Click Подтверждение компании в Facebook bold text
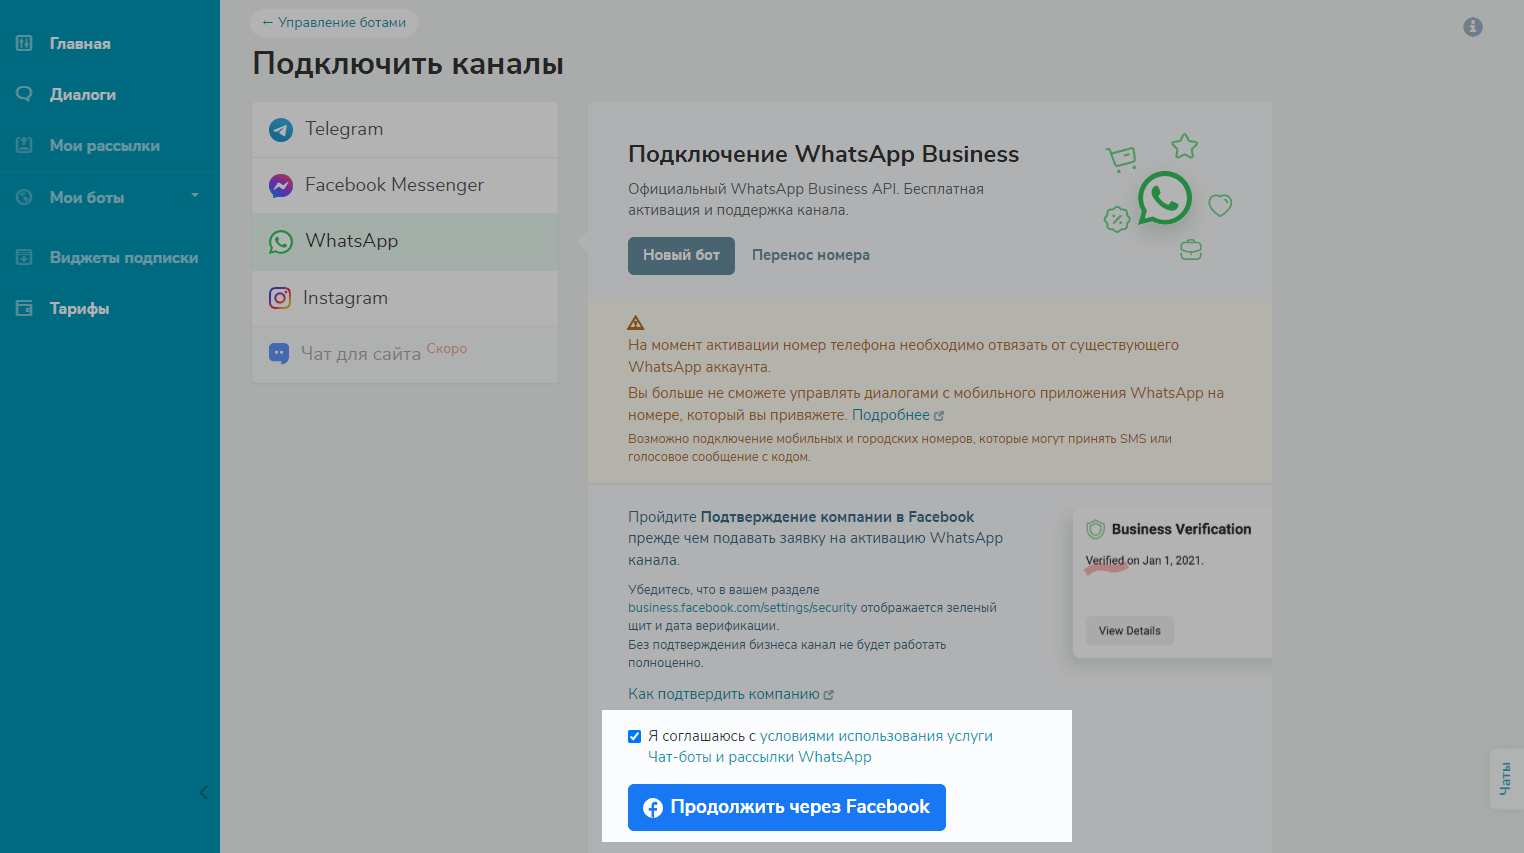The width and height of the screenshot is (1524, 853). (x=837, y=517)
